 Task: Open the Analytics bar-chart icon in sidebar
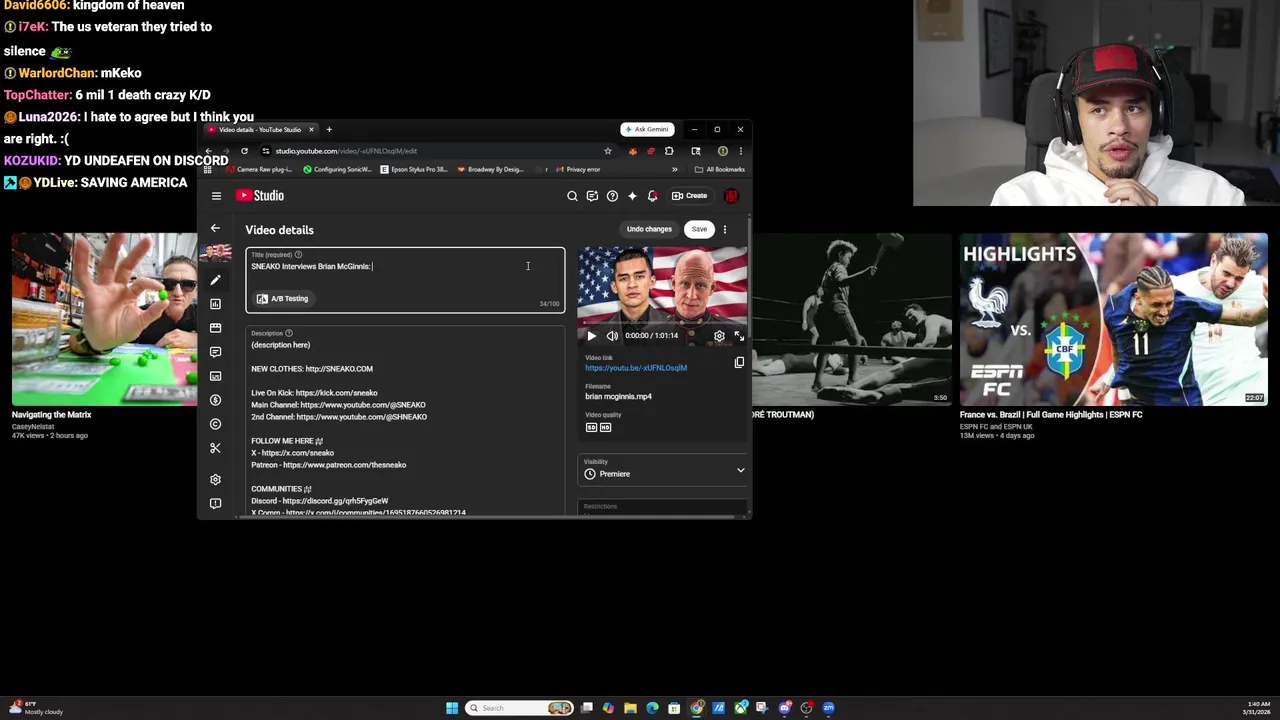click(215, 304)
